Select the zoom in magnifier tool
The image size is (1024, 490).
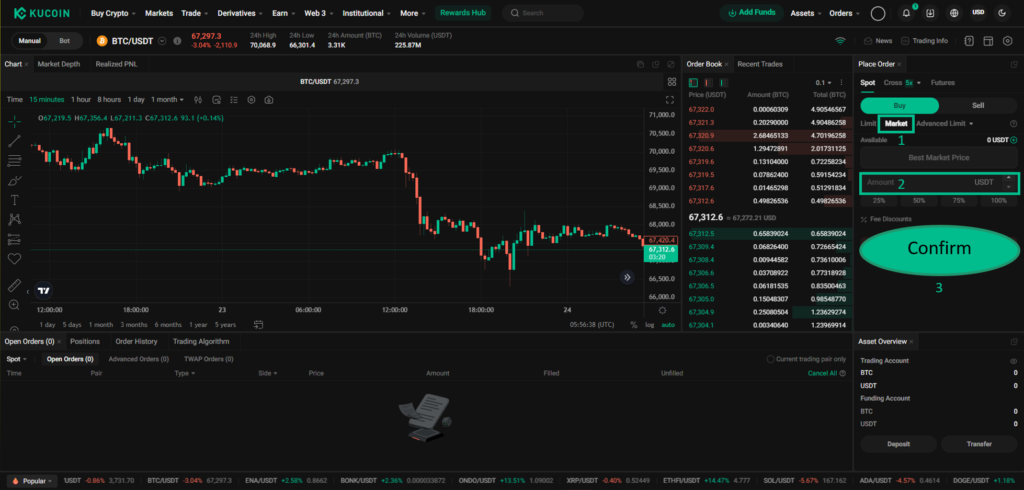(14, 305)
